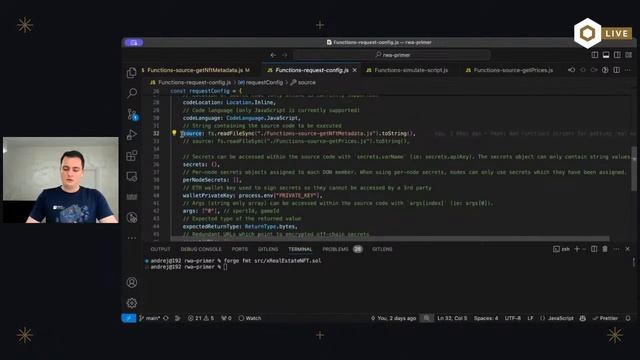Open the Manage gear menu
This screenshot has width=640, height=360.
pos(131,303)
